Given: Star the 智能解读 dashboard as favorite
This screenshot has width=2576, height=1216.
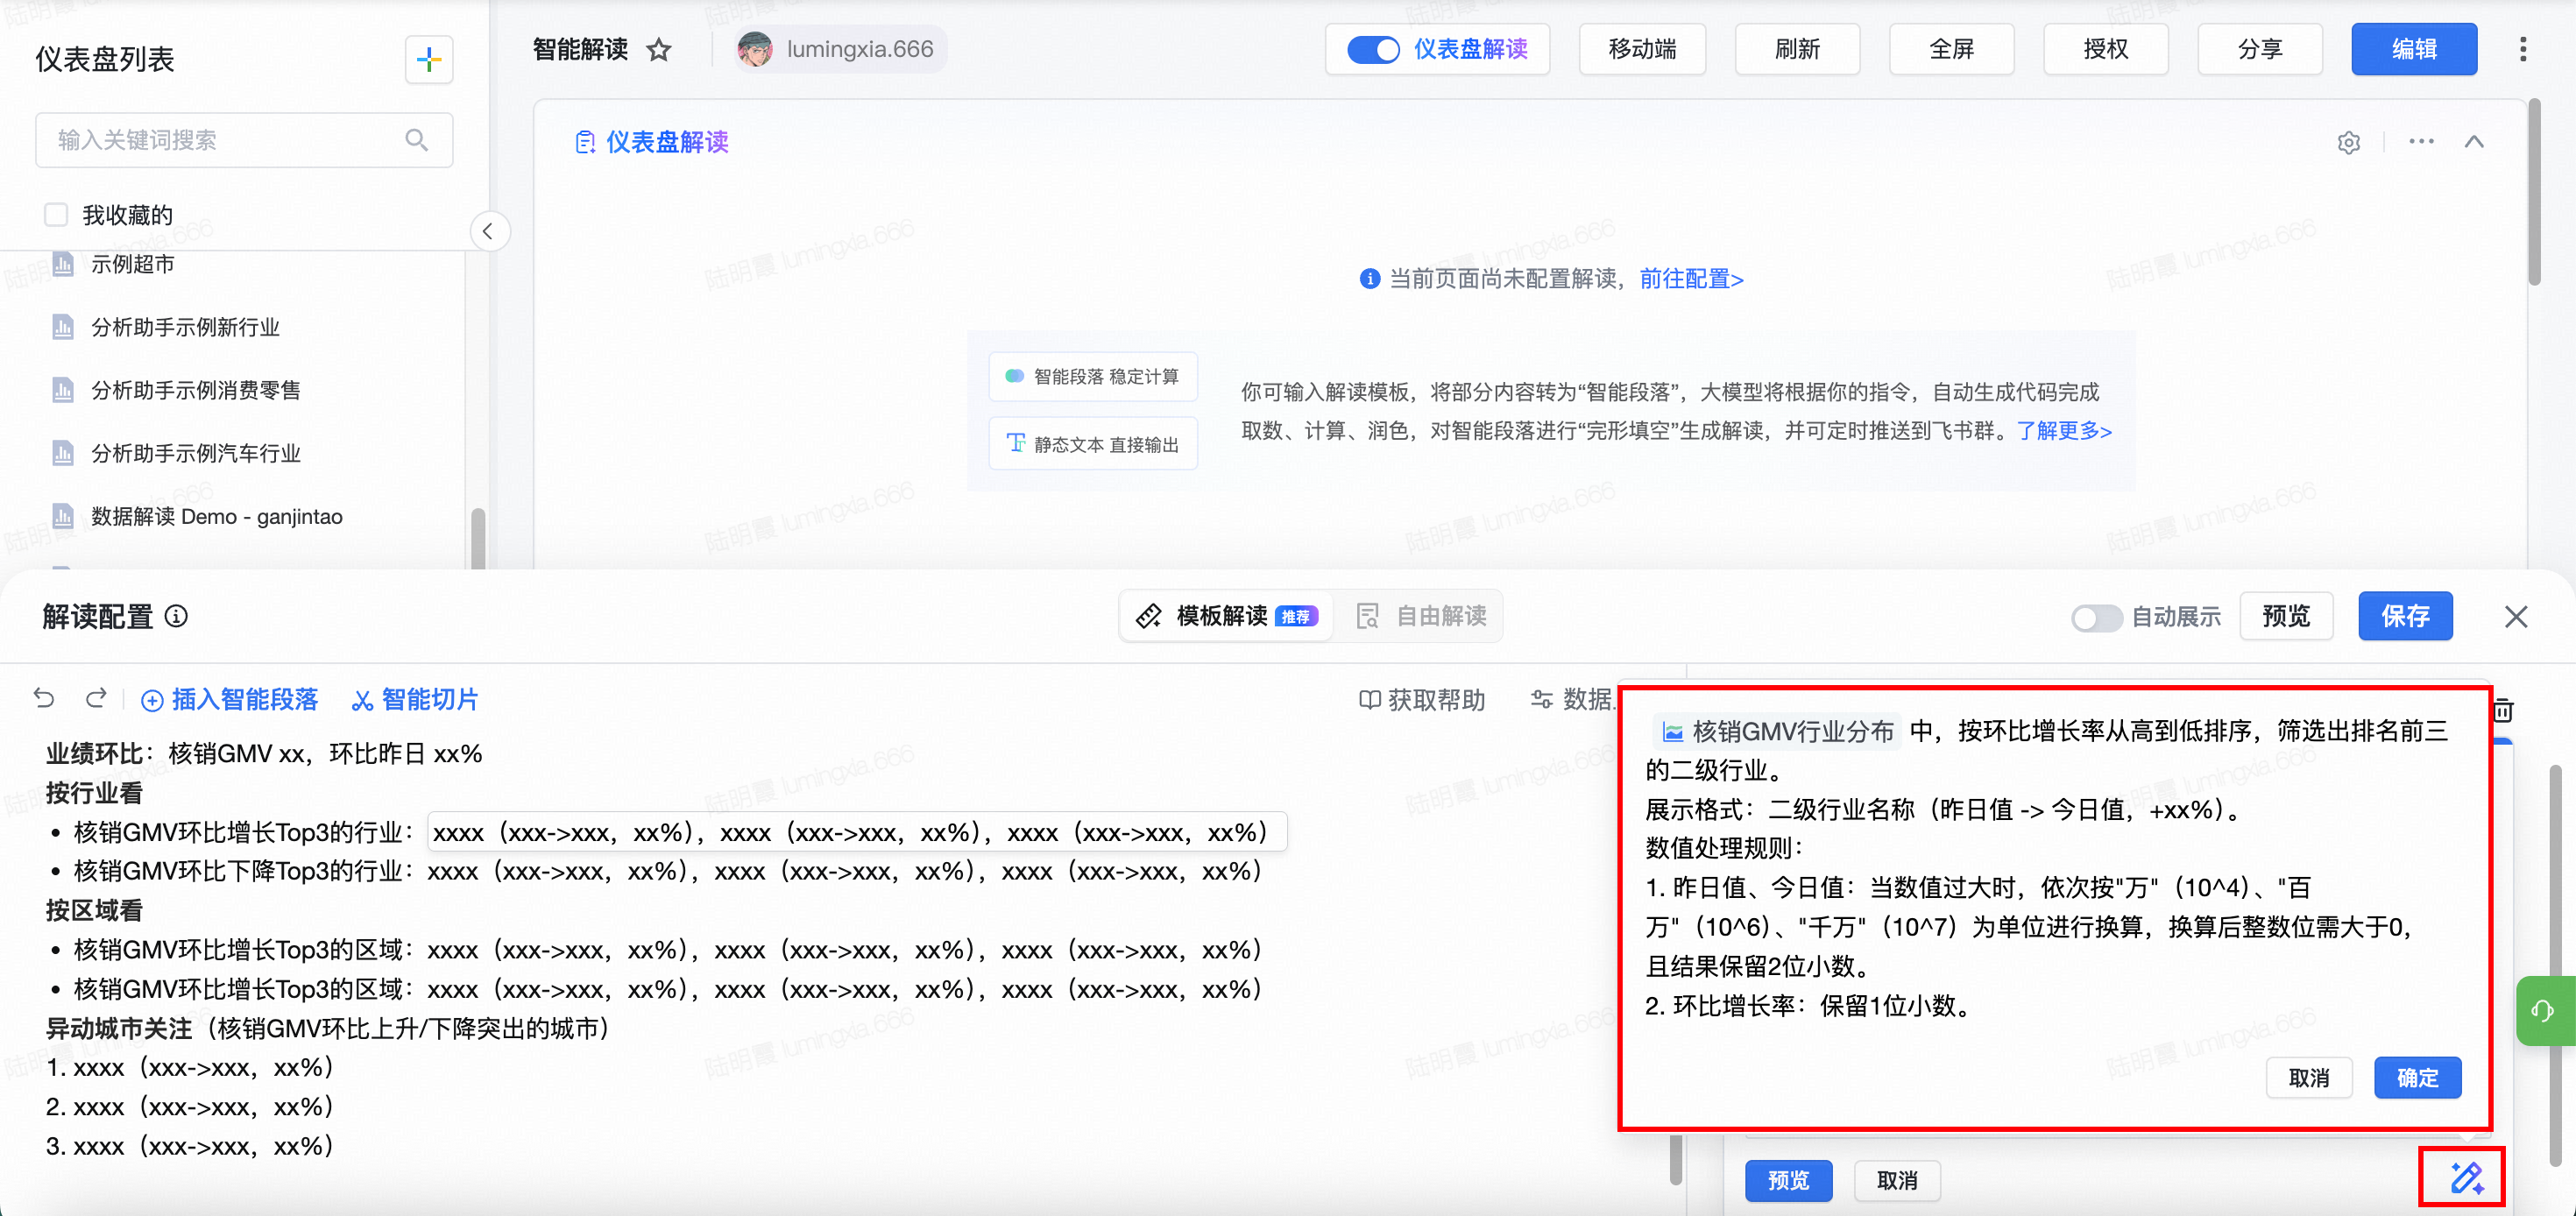Looking at the screenshot, I should tap(658, 50).
